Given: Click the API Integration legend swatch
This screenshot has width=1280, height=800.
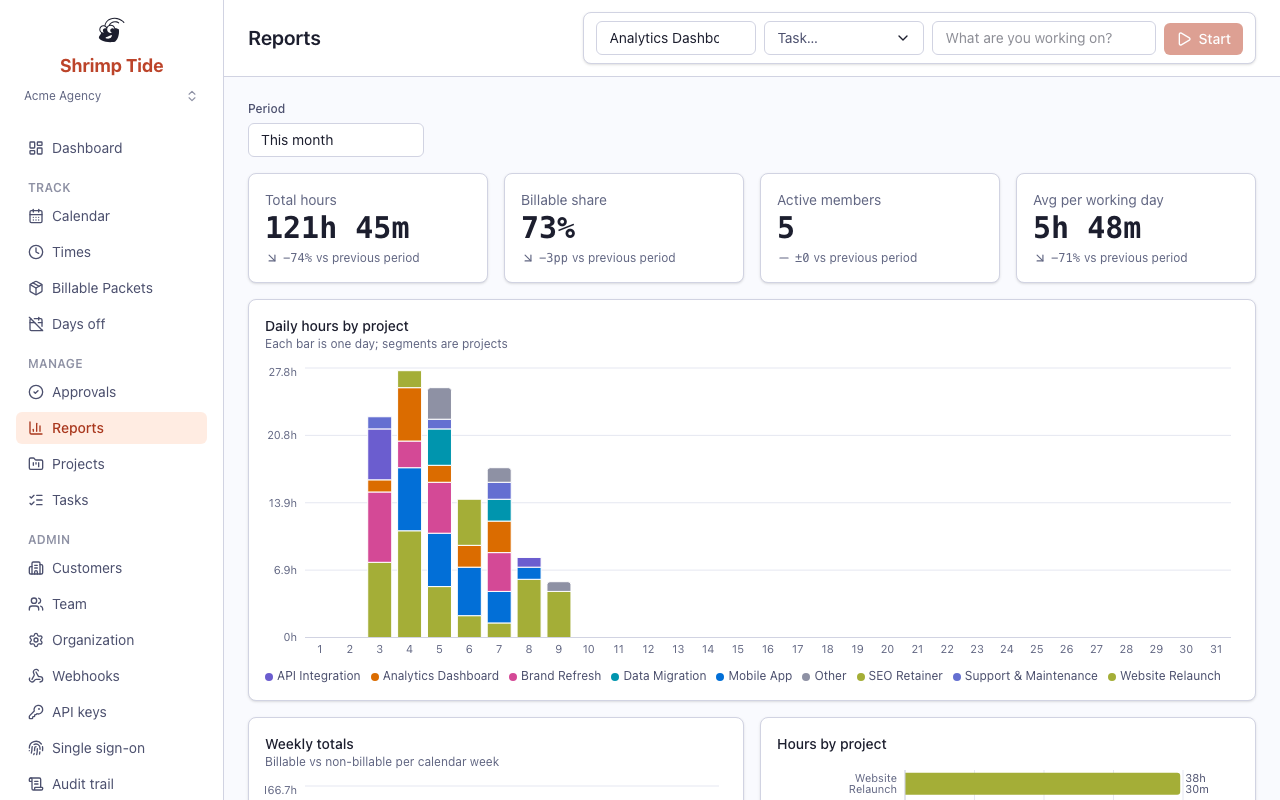Looking at the screenshot, I should pos(269,677).
